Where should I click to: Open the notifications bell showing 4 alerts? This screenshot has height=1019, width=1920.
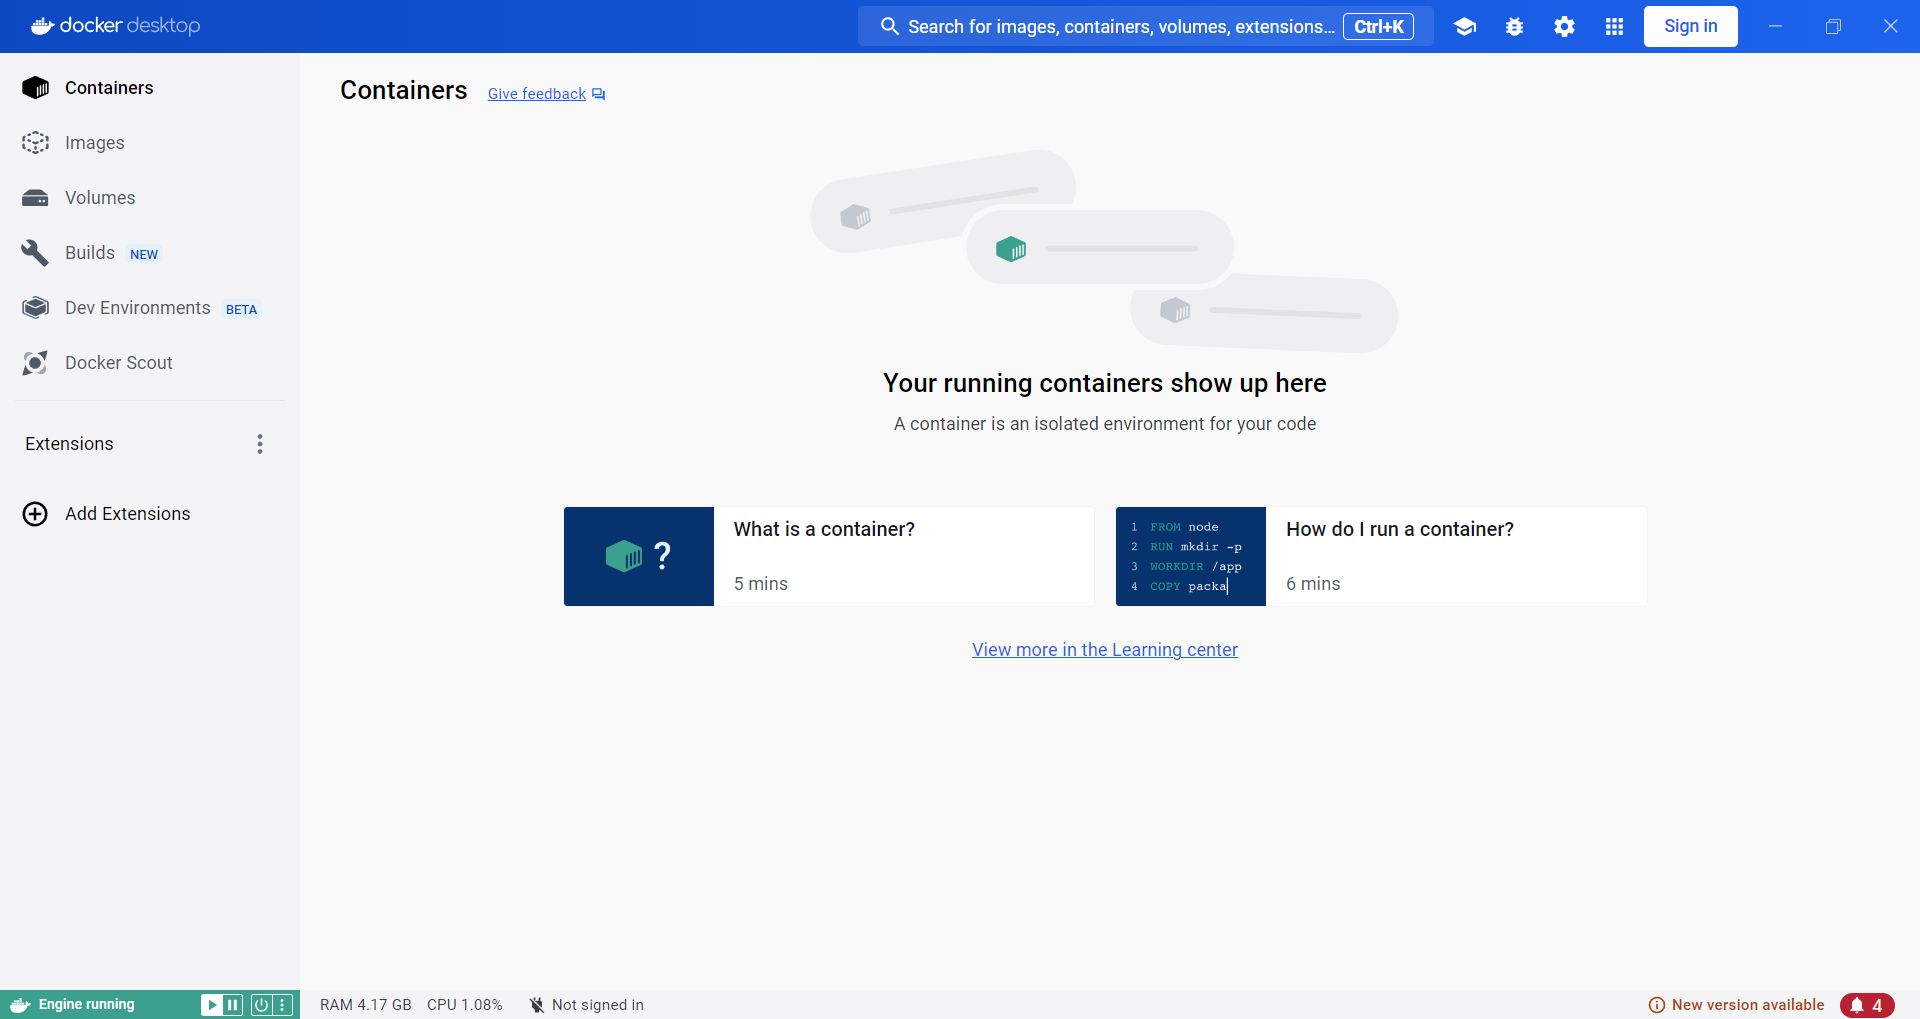click(x=1868, y=1004)
